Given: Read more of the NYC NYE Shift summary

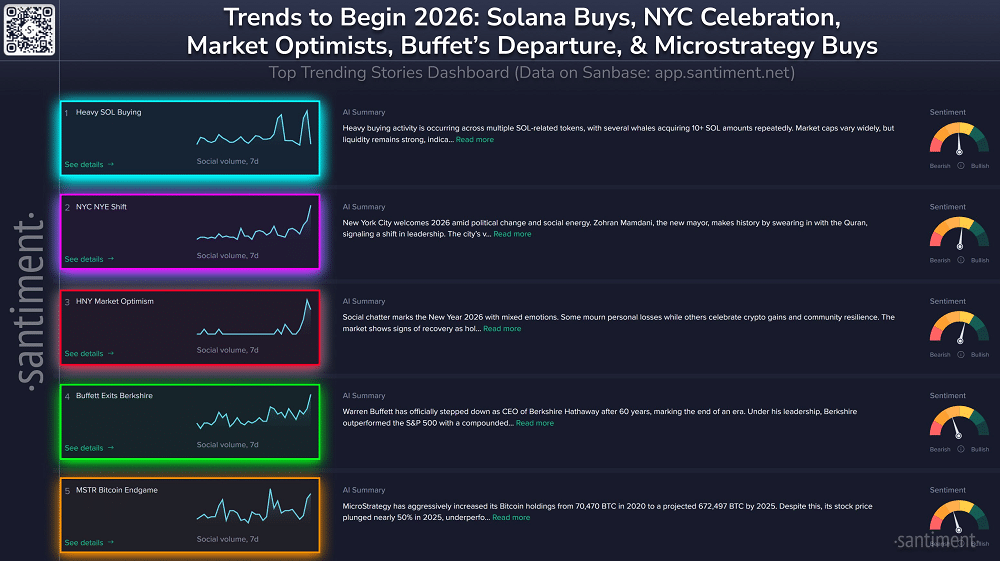Looking at the screenshot, I should pyautogui.click(x=512, y=234).
